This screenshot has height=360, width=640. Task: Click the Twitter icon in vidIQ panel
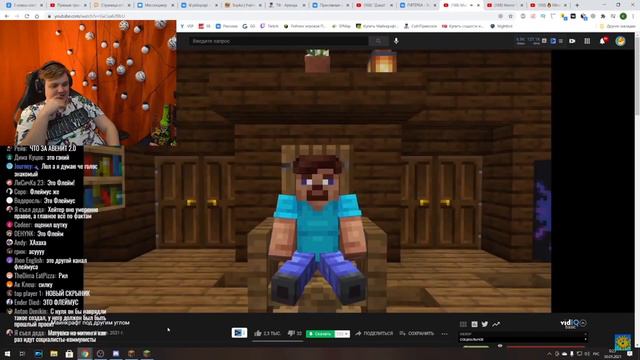(x=484, y=324)
